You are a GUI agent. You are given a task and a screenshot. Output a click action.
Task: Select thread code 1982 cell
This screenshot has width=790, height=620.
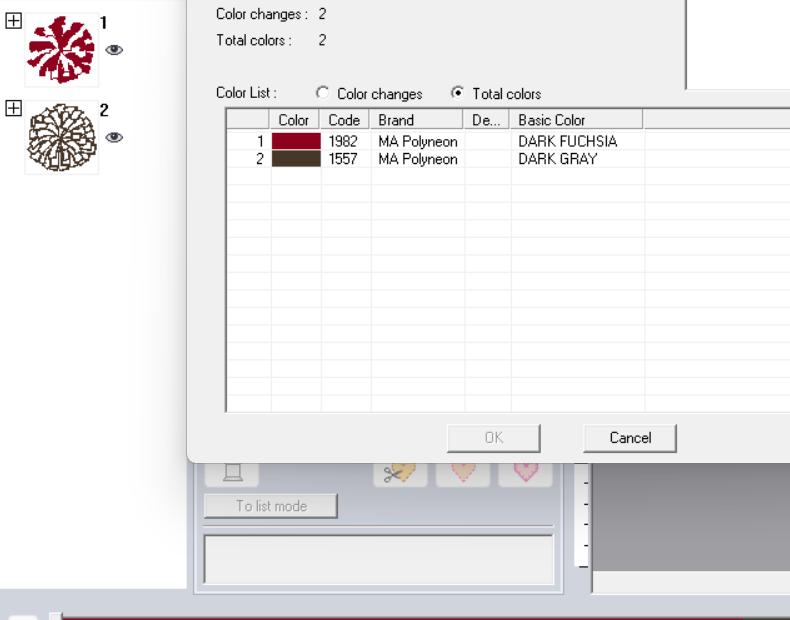(346, 141)
